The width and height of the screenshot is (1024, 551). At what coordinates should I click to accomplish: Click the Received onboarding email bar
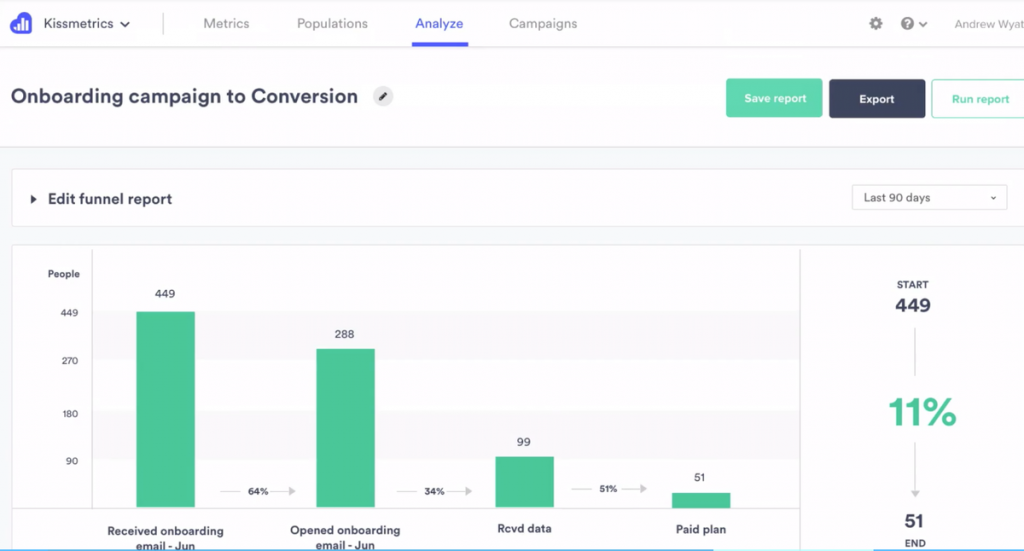pos(166,409)
